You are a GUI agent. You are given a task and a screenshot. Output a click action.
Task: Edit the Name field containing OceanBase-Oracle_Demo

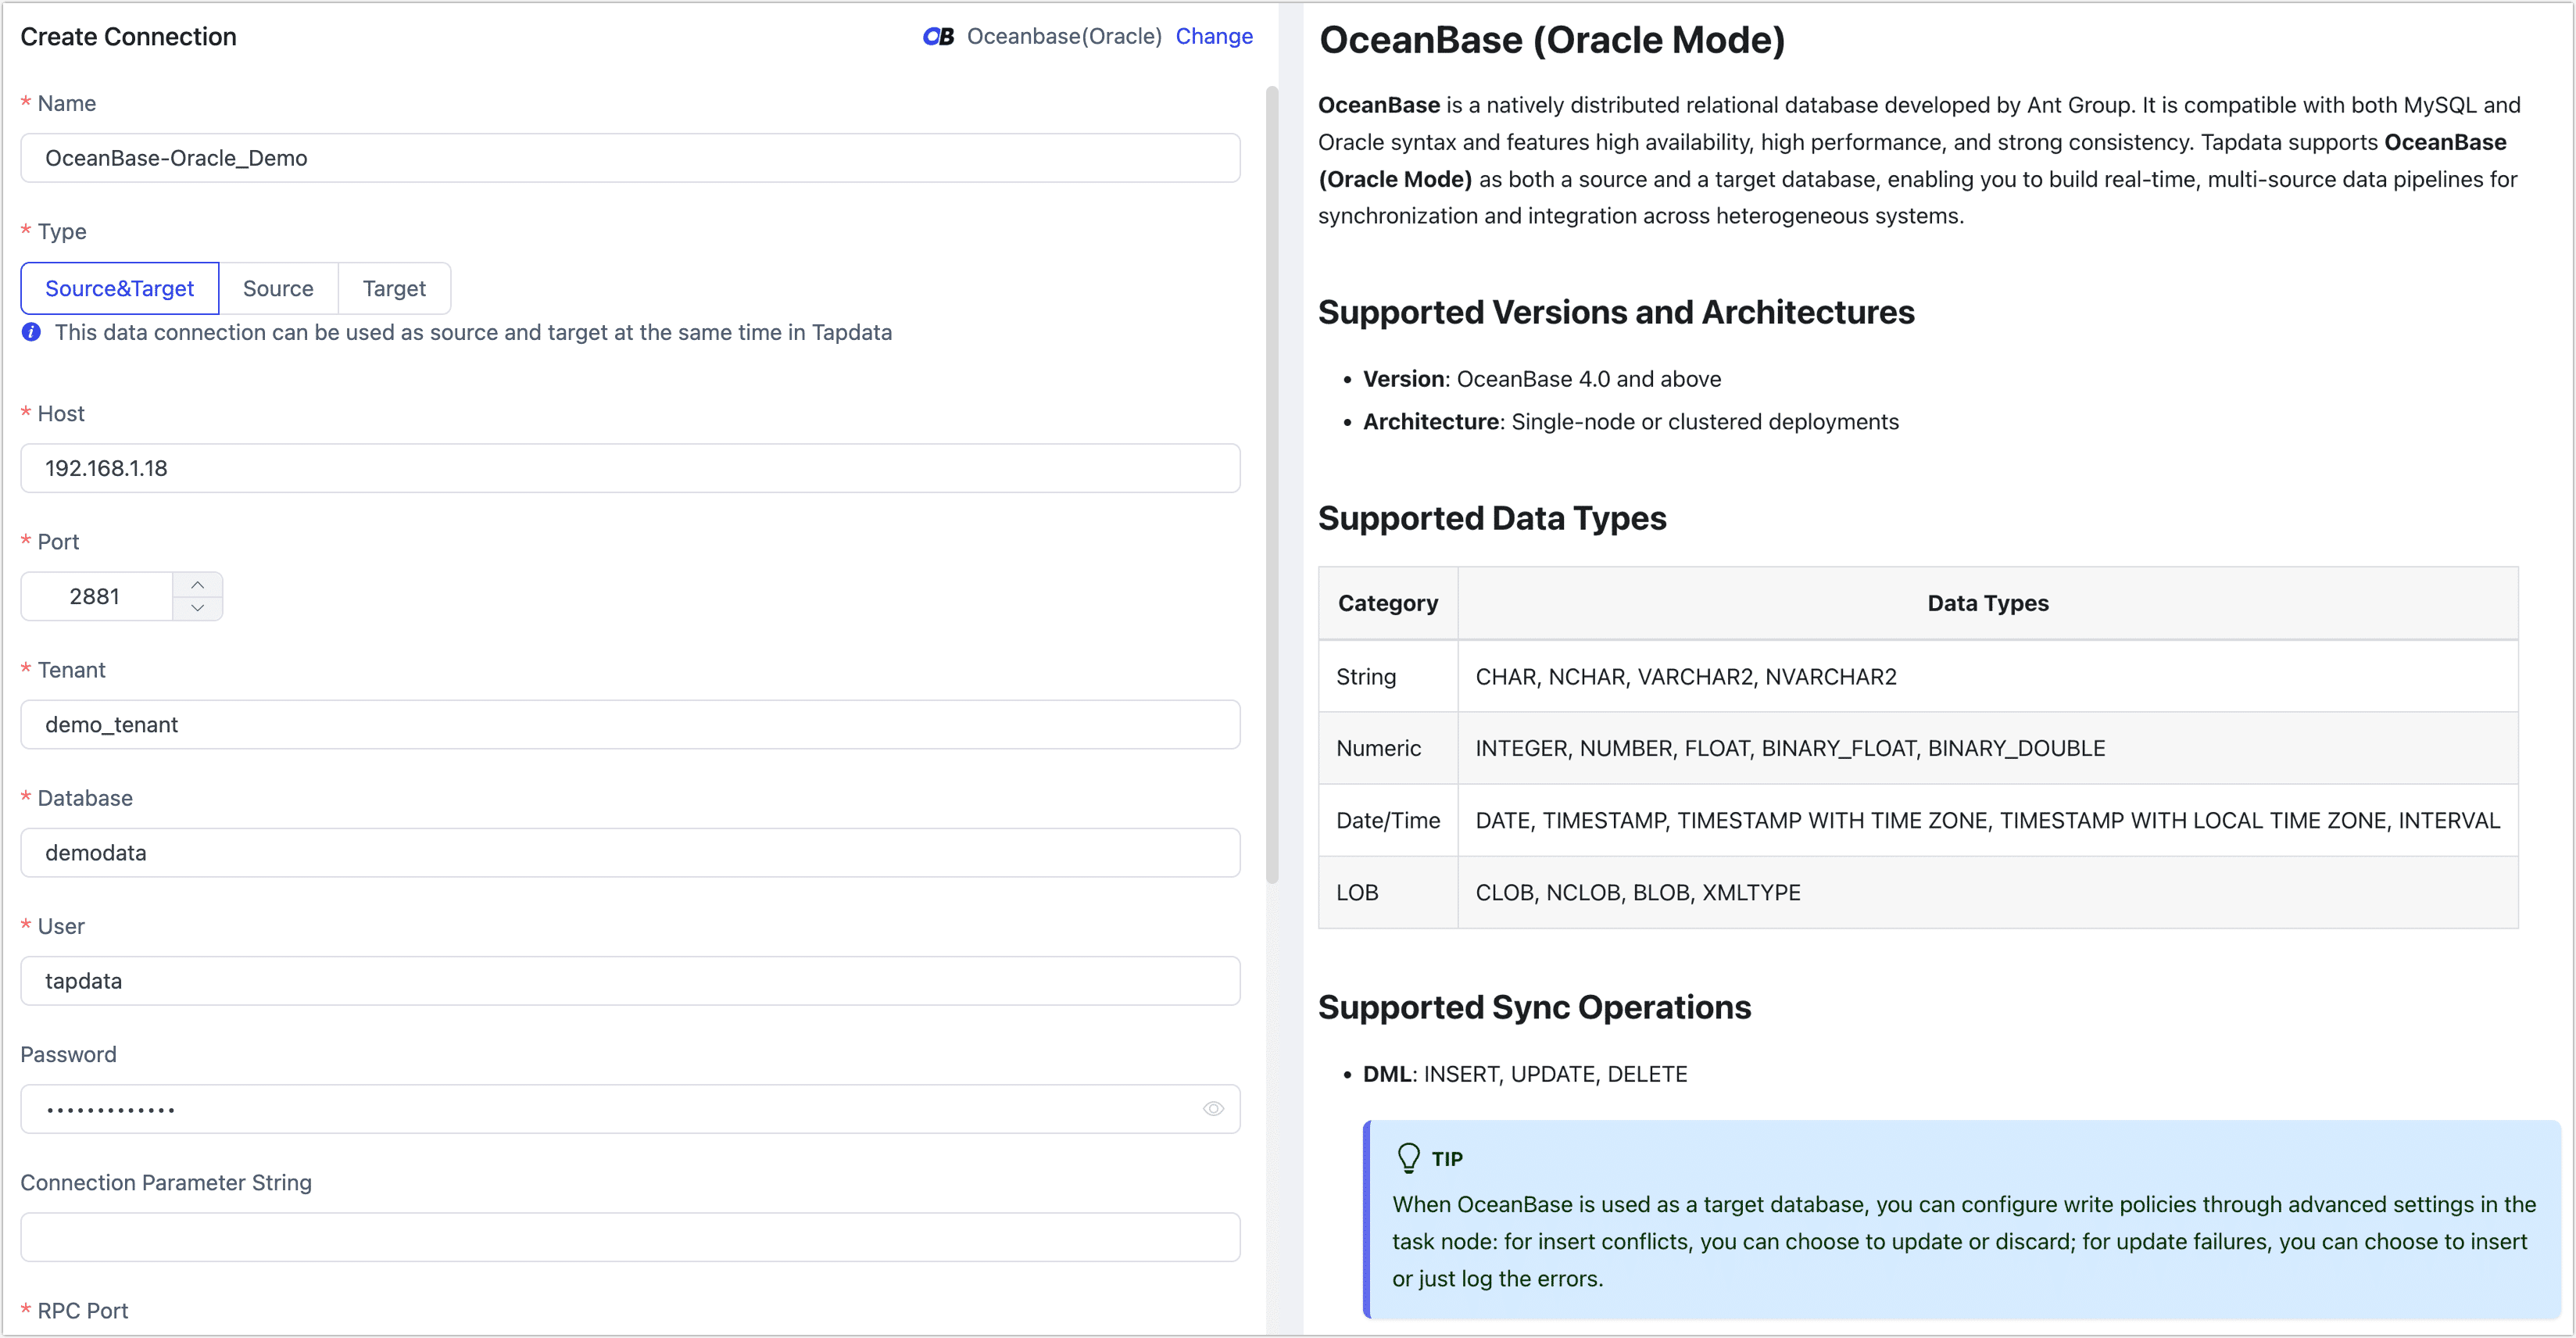(630, 157)
